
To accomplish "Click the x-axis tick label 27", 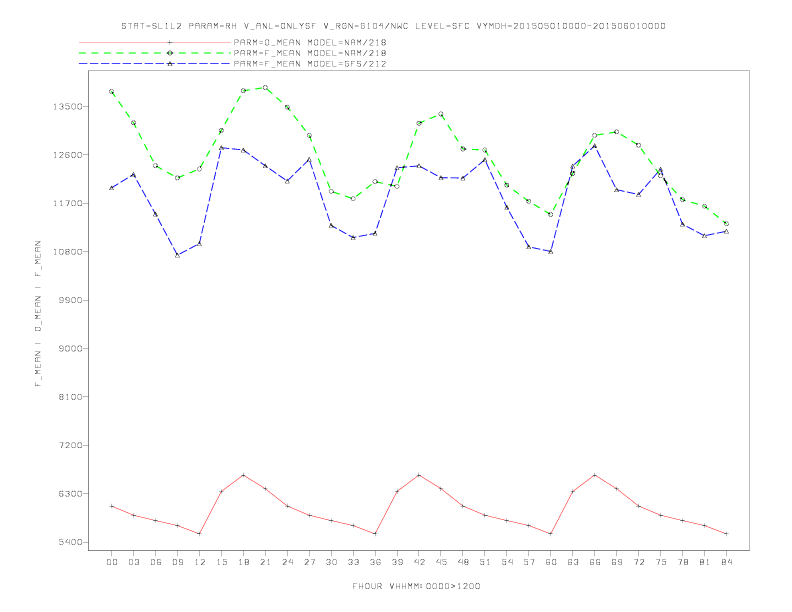I will [309, 562].
